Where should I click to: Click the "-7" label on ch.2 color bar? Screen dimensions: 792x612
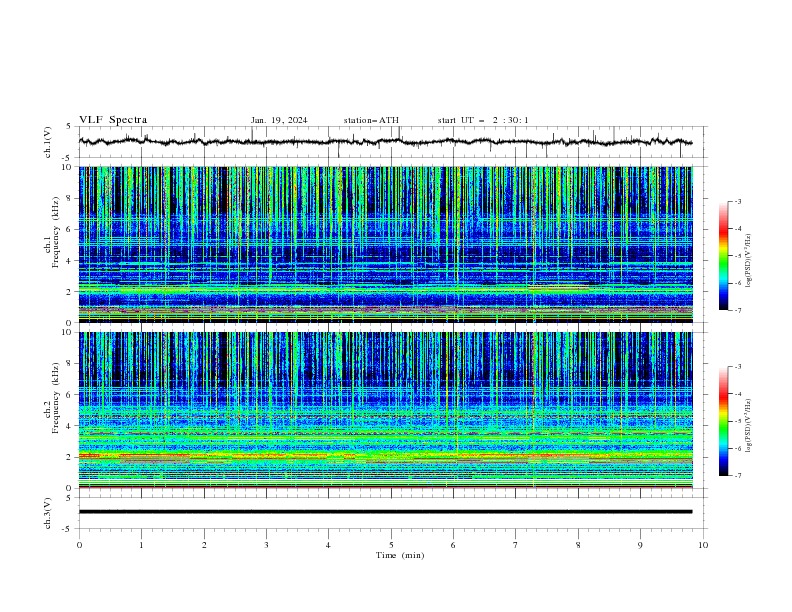click(737, 475)
